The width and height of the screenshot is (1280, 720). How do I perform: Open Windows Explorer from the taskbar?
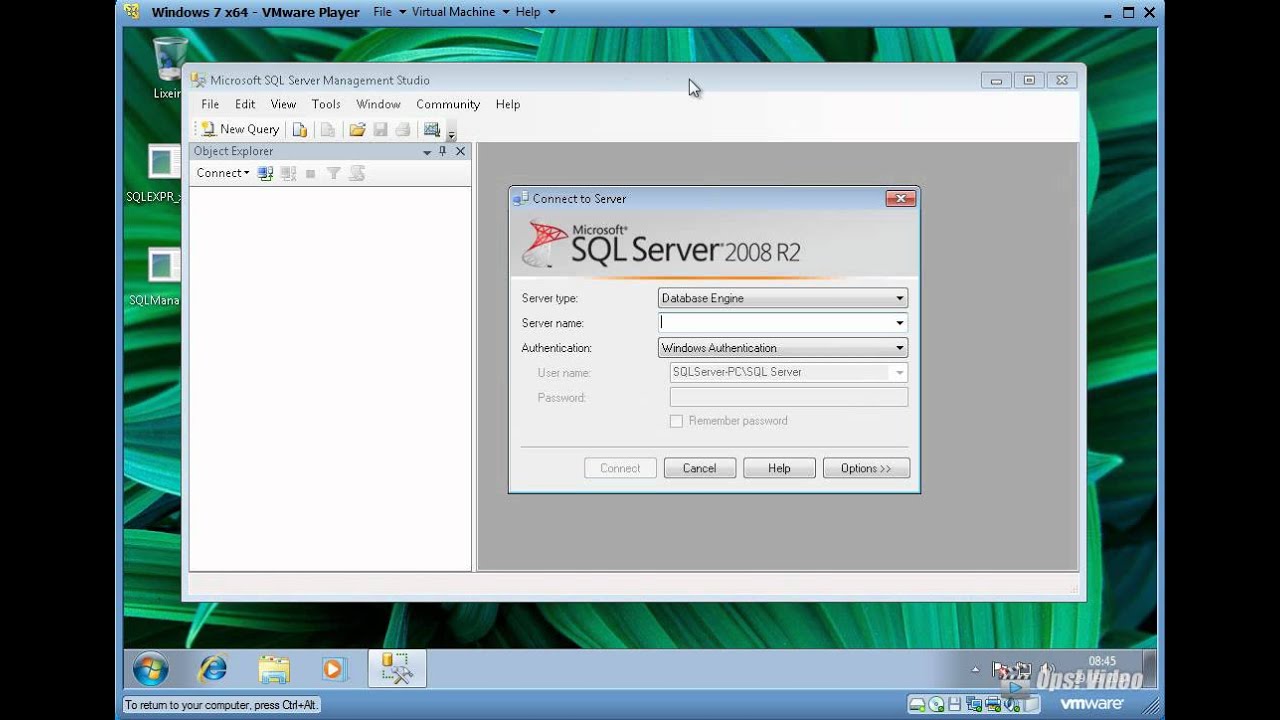click(273, 669)
